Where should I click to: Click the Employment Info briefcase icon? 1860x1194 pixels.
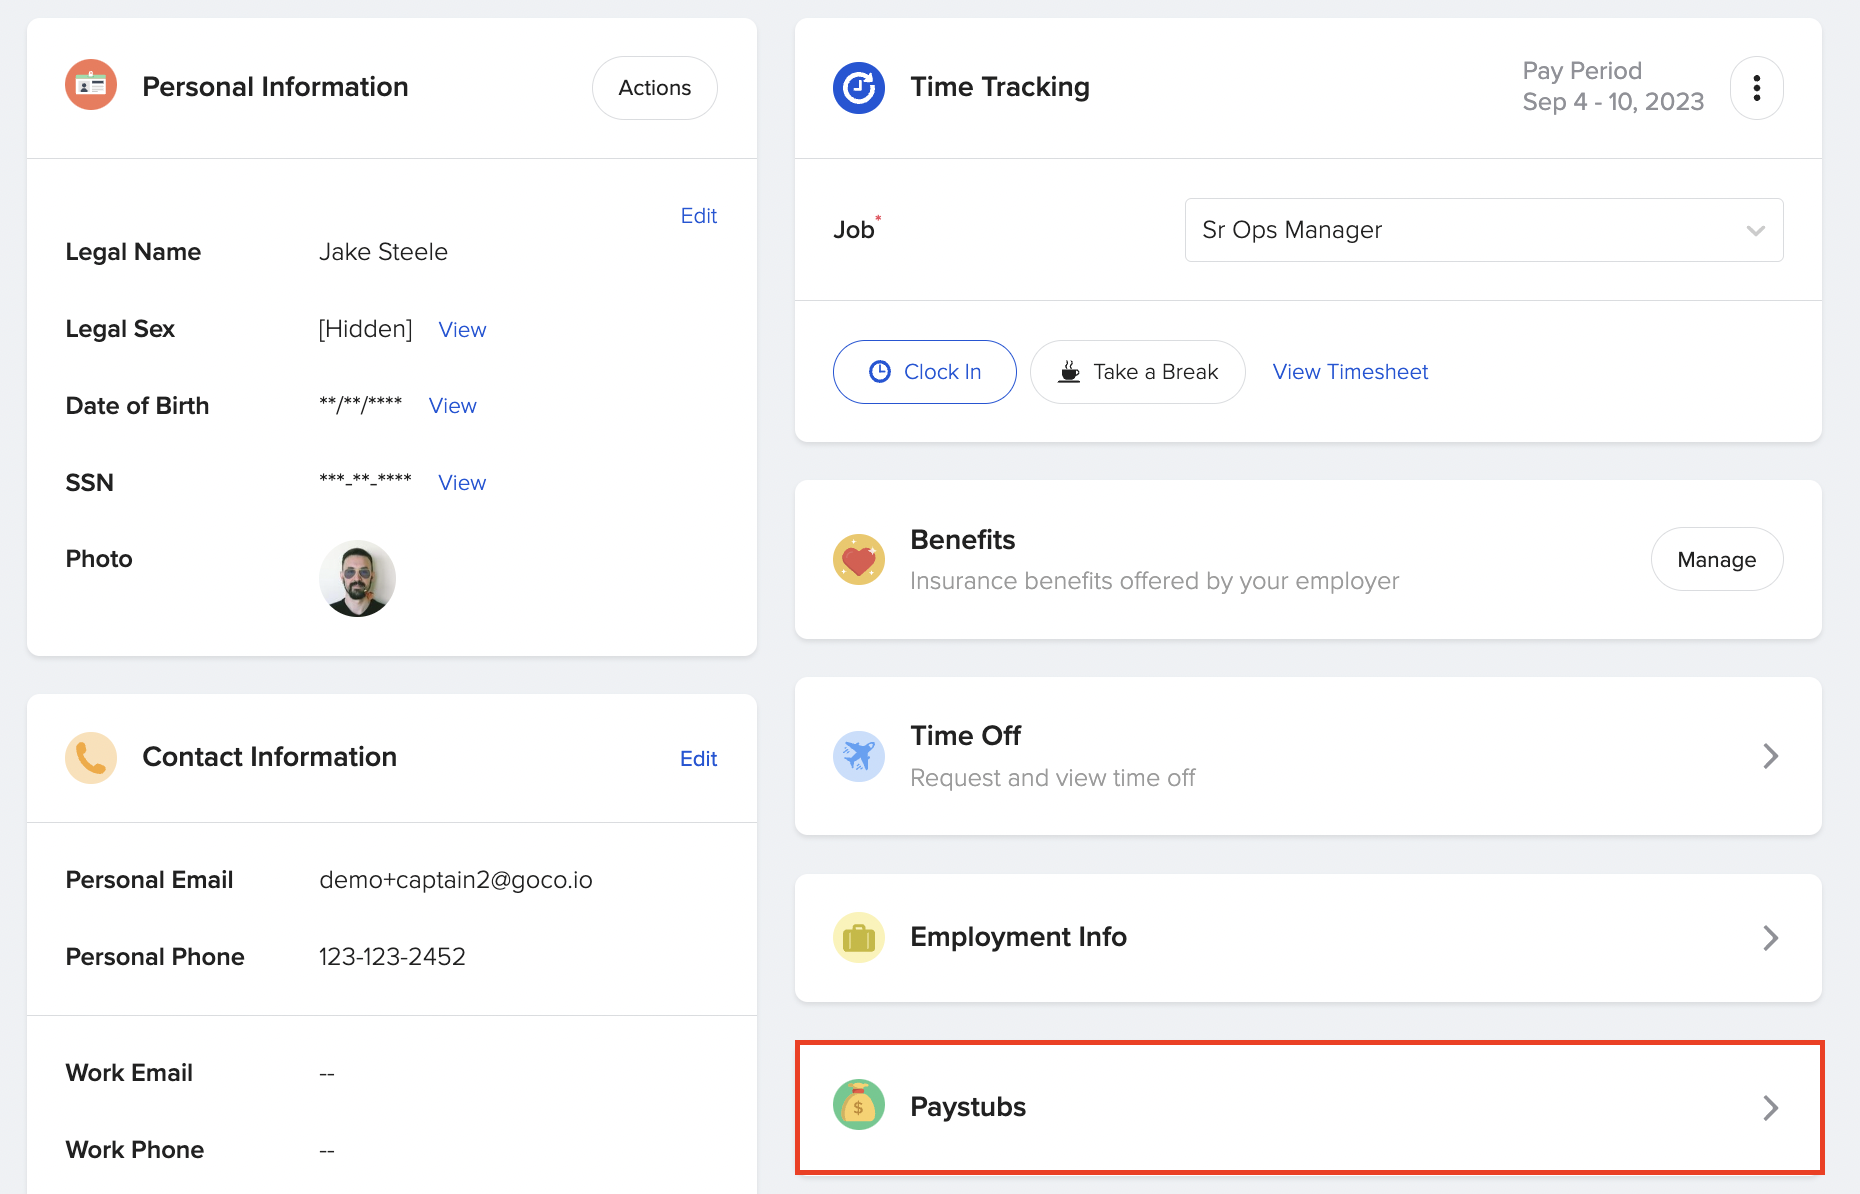click(x=858, y=937)
